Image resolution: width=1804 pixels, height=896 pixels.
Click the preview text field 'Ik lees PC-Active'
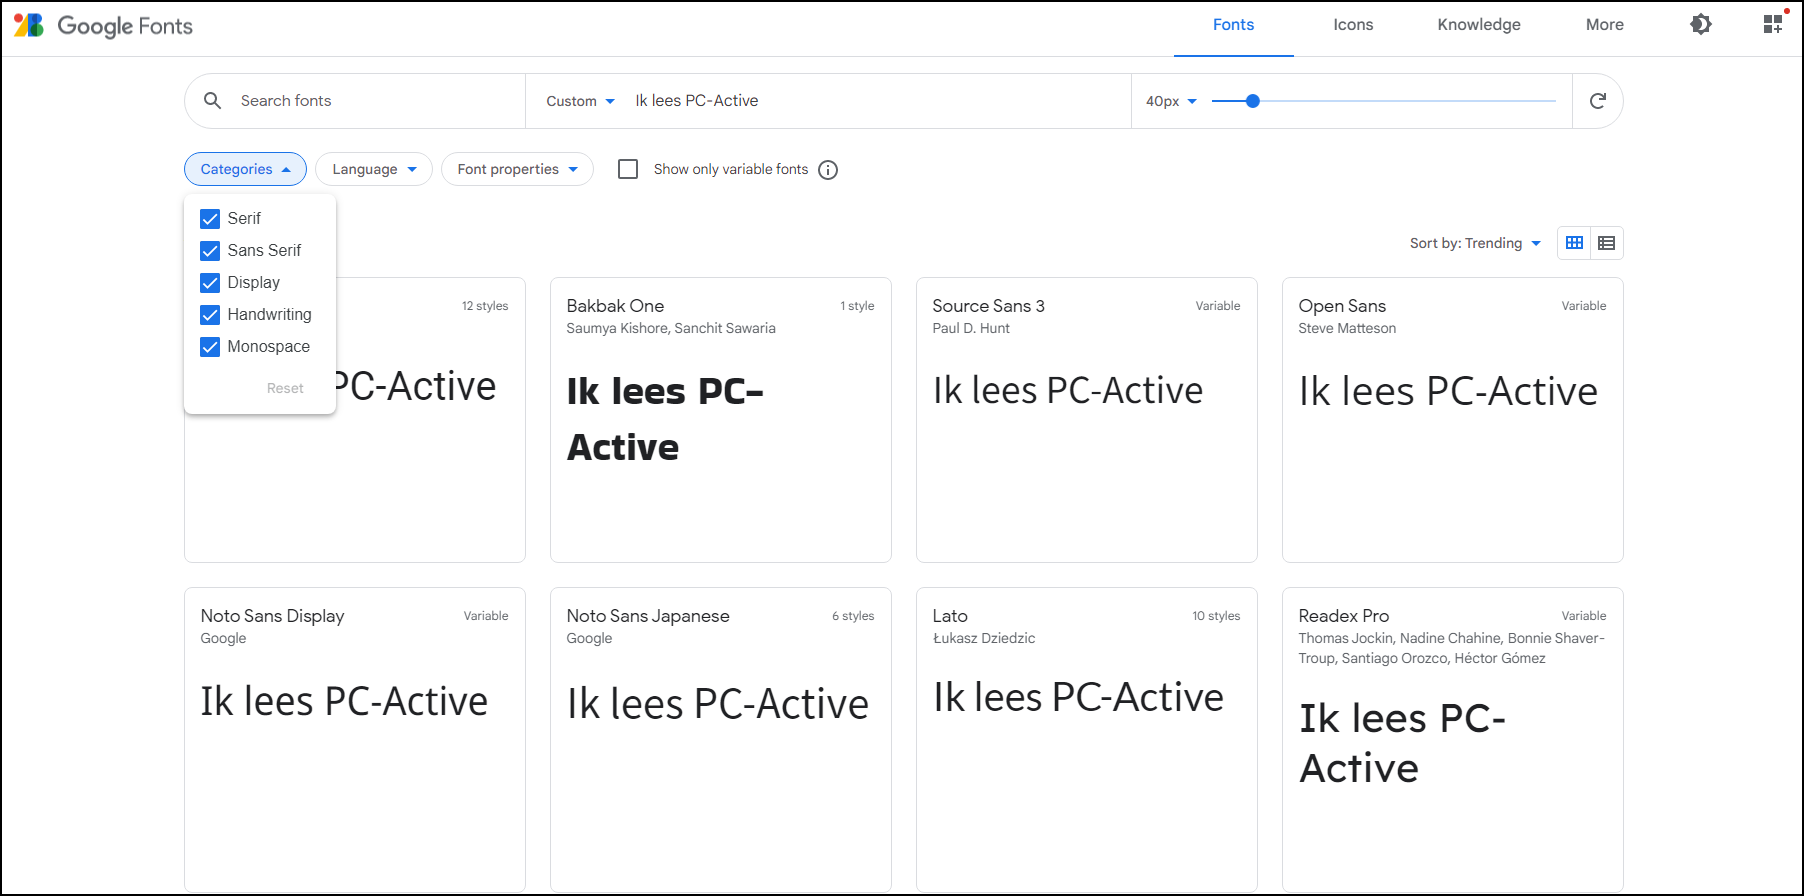click(x=875, y=101)
